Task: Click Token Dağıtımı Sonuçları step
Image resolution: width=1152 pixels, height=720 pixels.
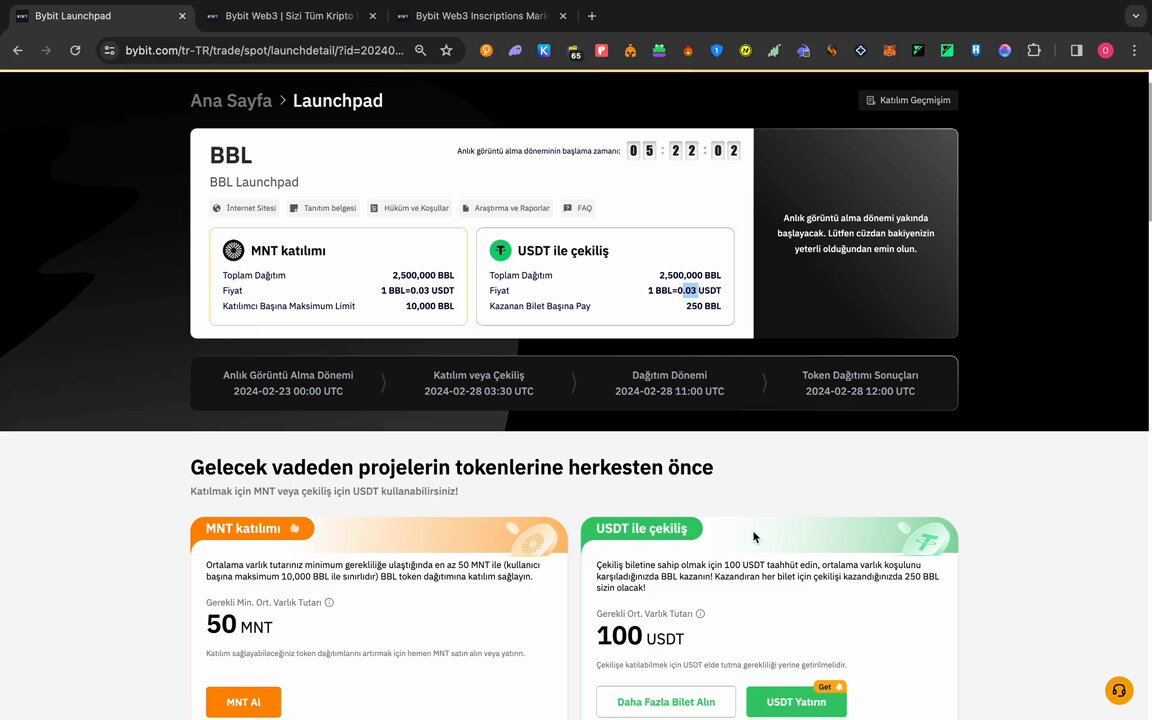Action: (x=860, y=383)
